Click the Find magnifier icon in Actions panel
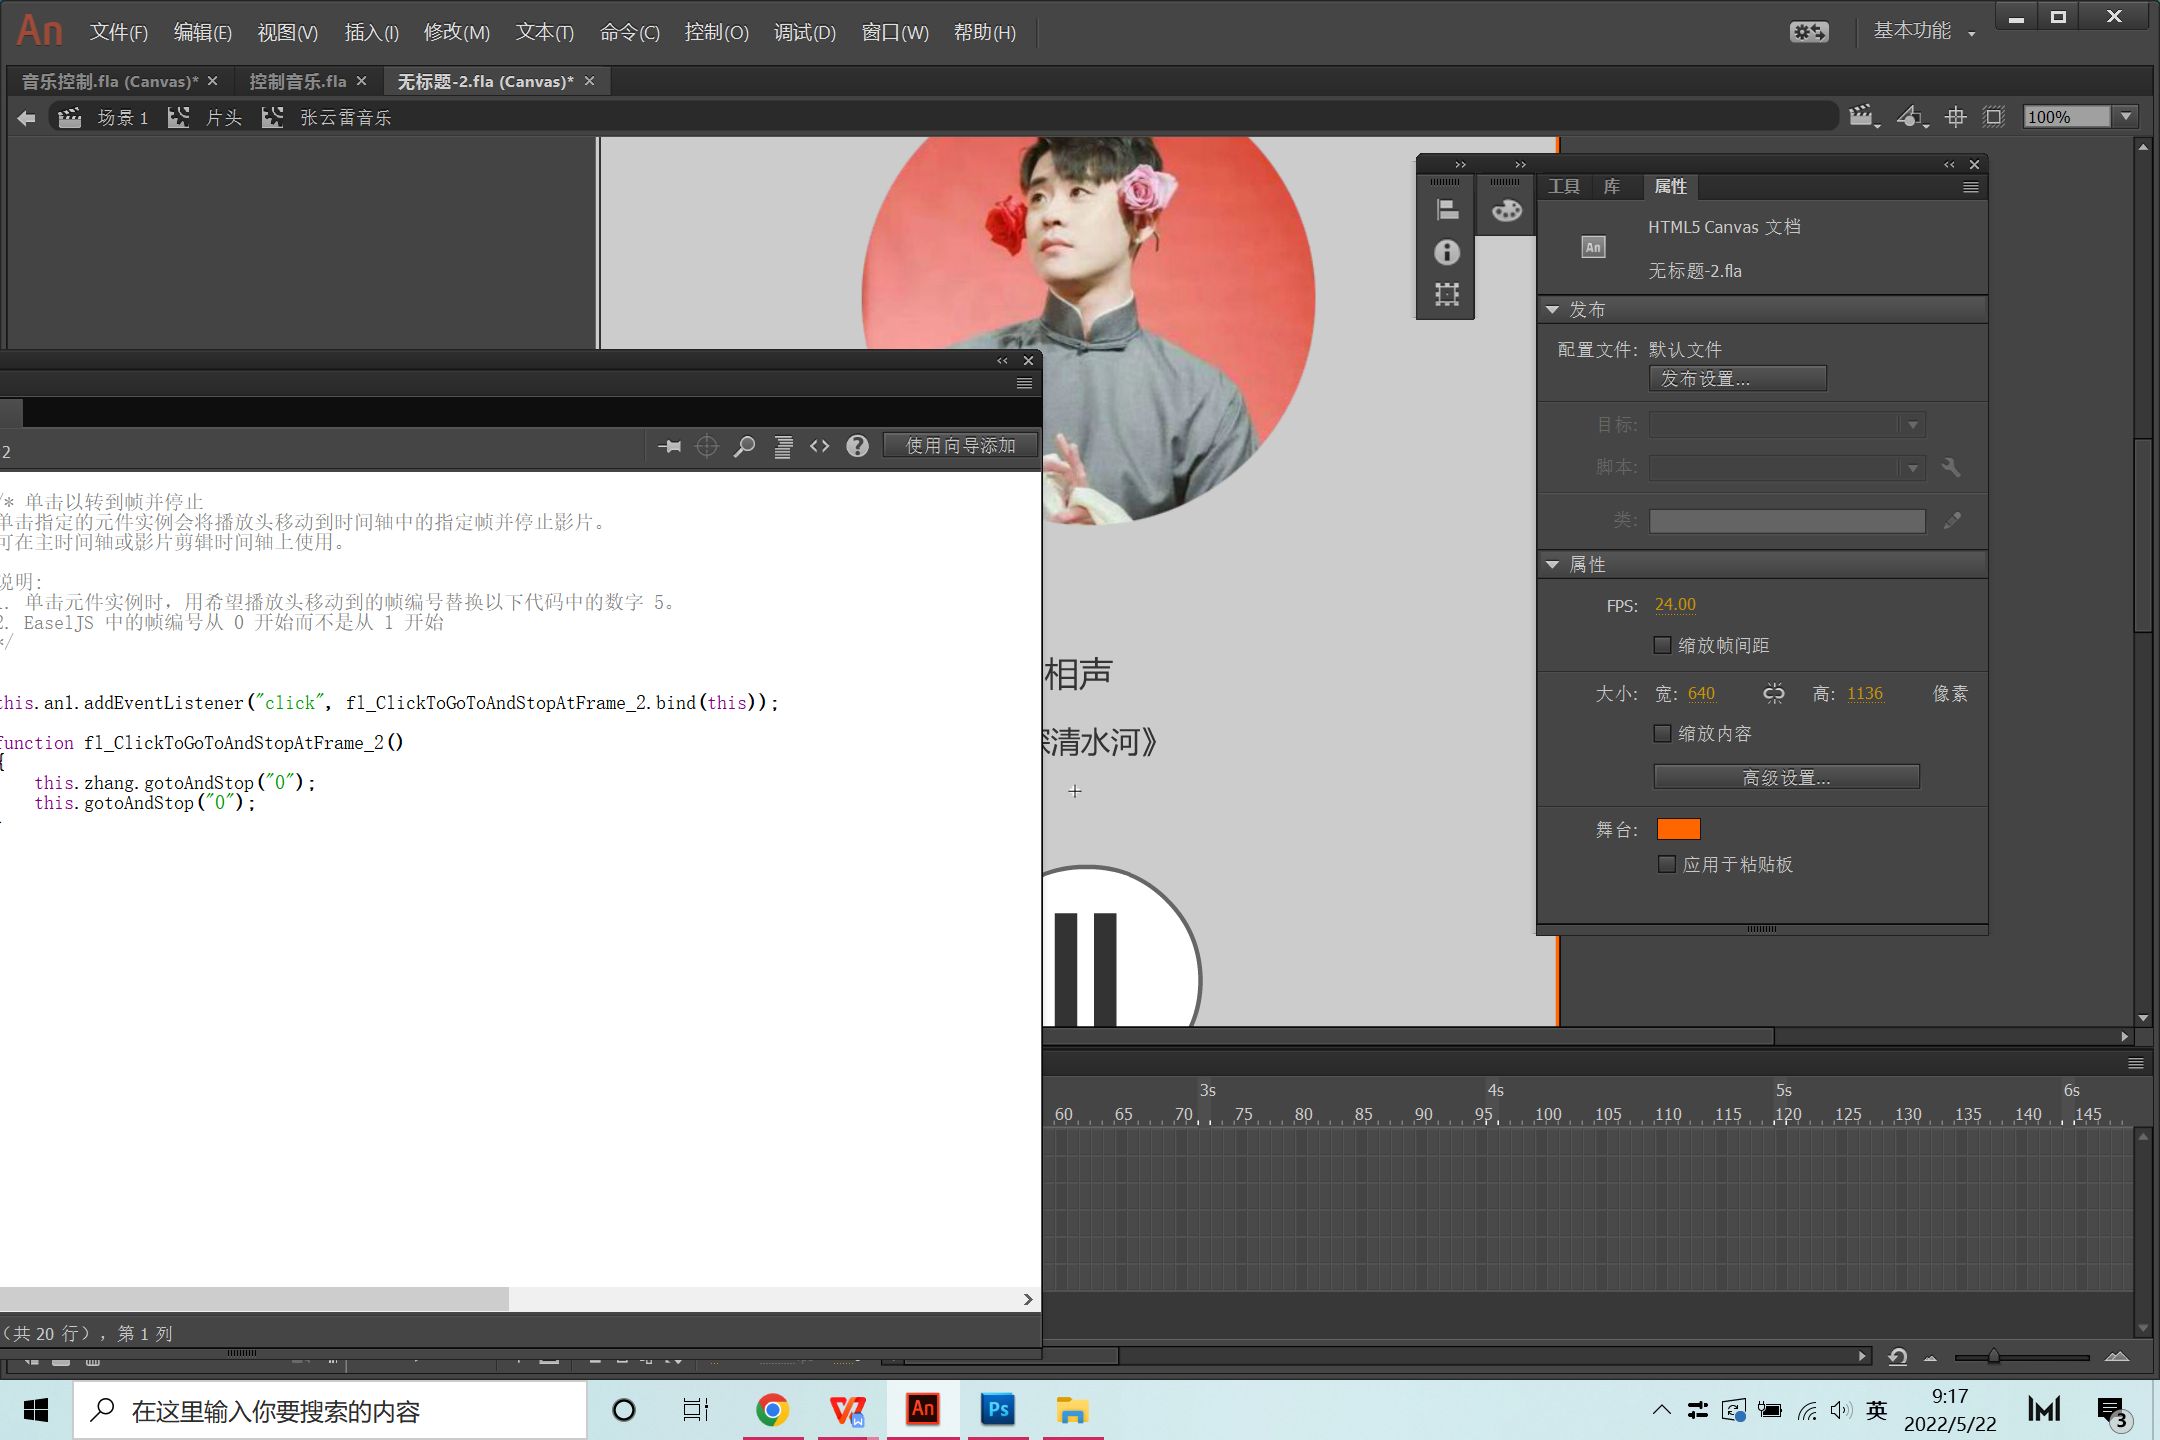The image size is (2160, 1440). click(744, 446)
